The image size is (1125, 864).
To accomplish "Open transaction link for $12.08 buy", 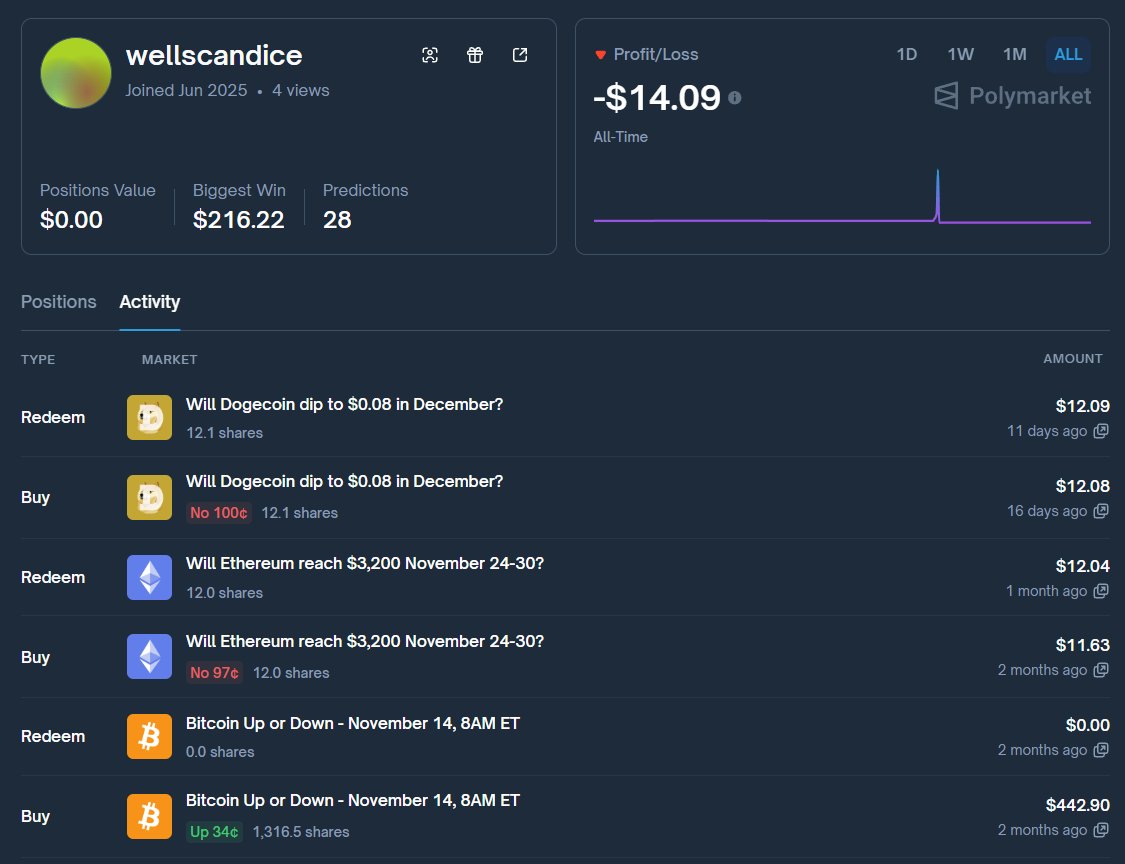I will click(x=1101, y=511).
